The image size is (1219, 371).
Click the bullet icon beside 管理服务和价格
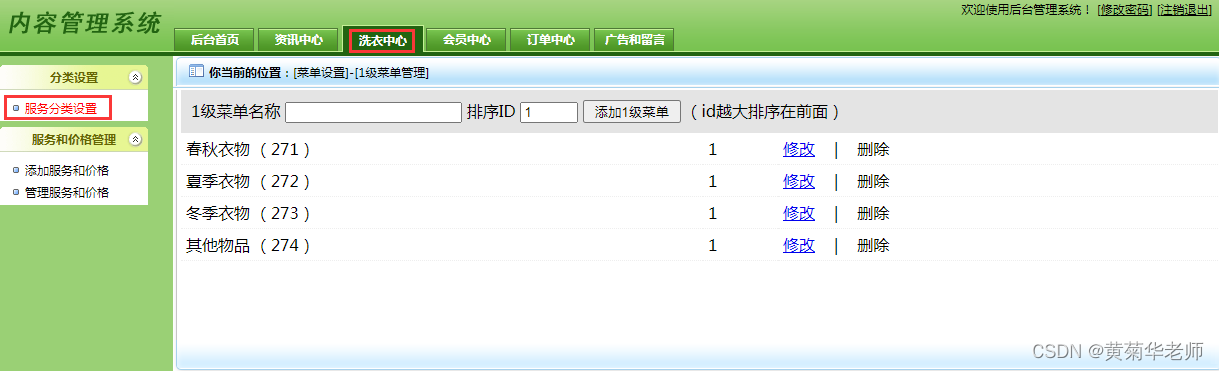tap(15, 192)
